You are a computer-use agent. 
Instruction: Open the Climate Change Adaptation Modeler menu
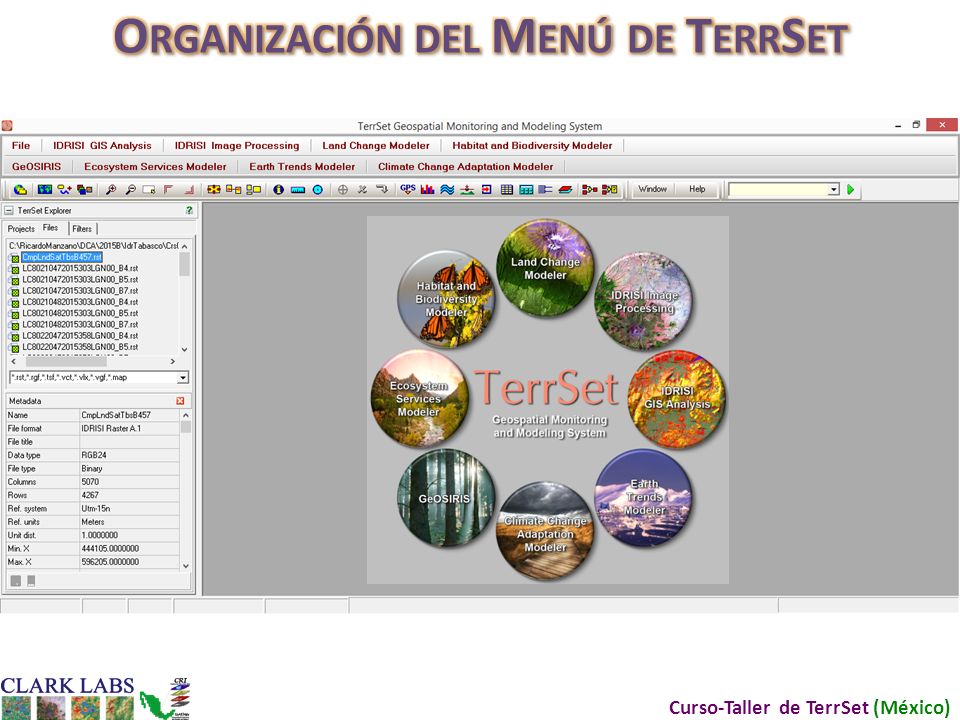coord(465,167)
